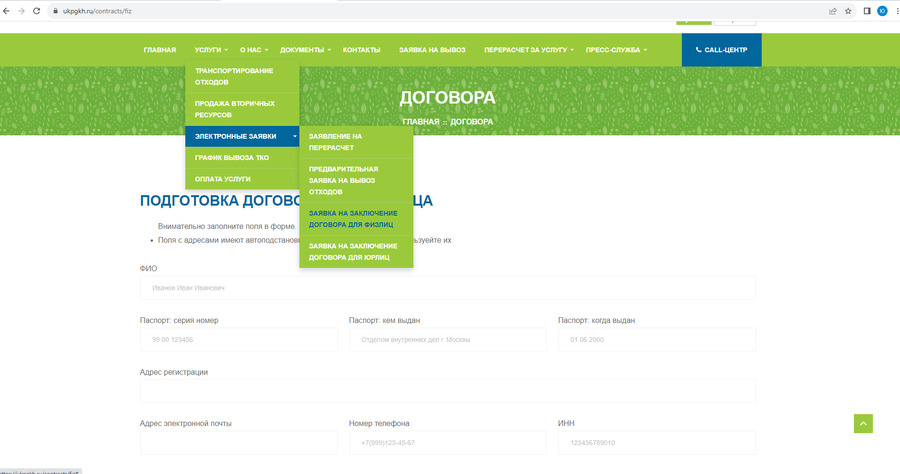Open the browser profile avatar
900x474 pixels.
[882, 11]
